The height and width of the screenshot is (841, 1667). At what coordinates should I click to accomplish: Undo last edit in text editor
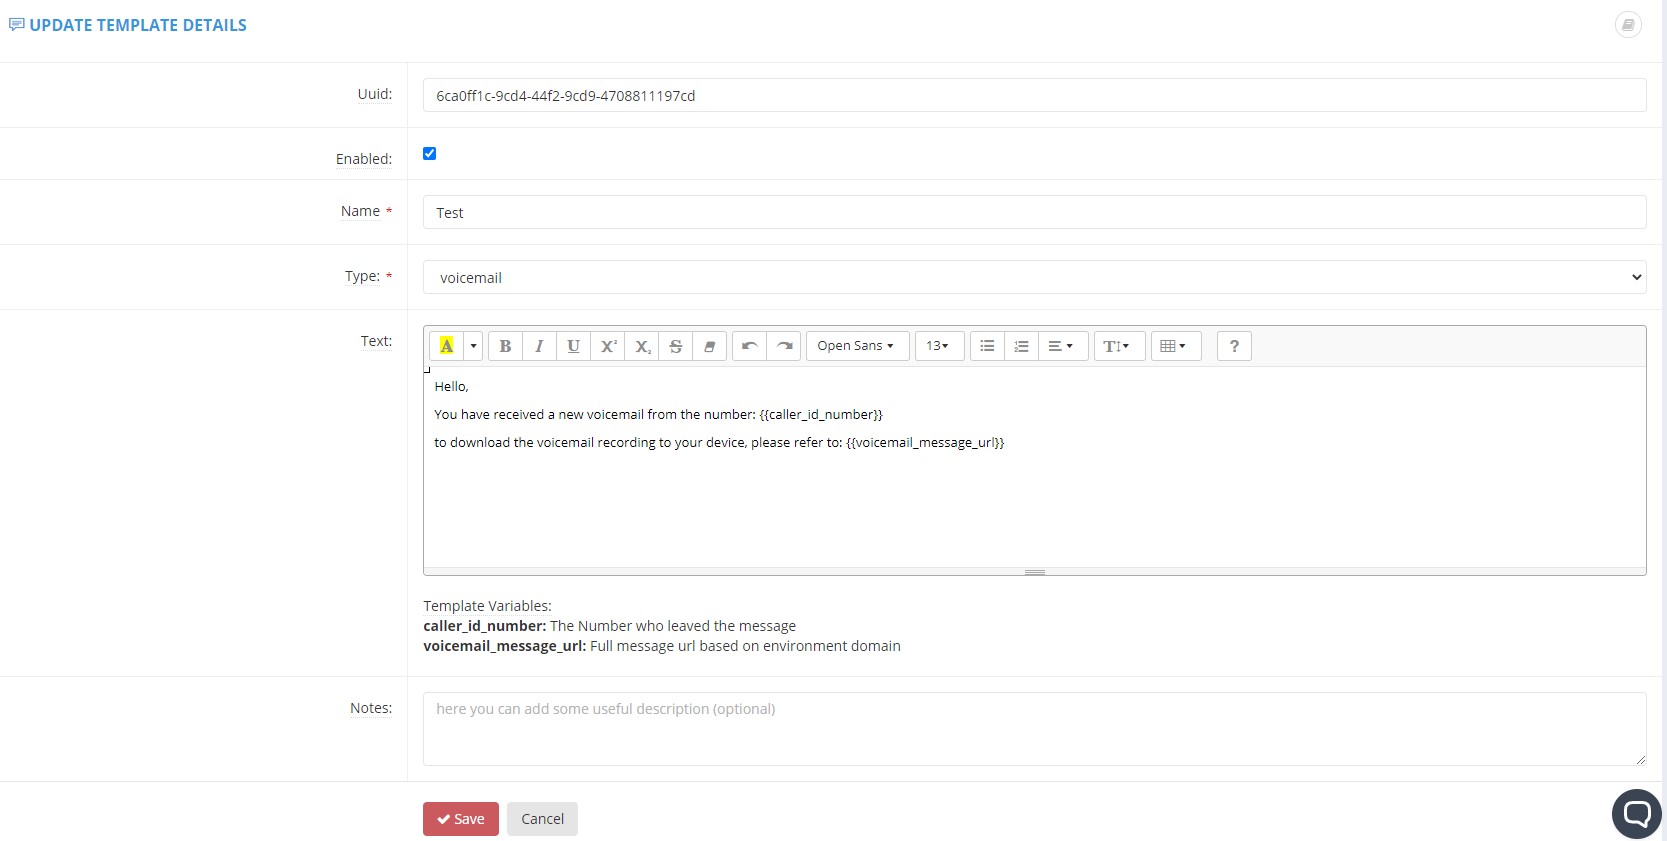[749, 346]
